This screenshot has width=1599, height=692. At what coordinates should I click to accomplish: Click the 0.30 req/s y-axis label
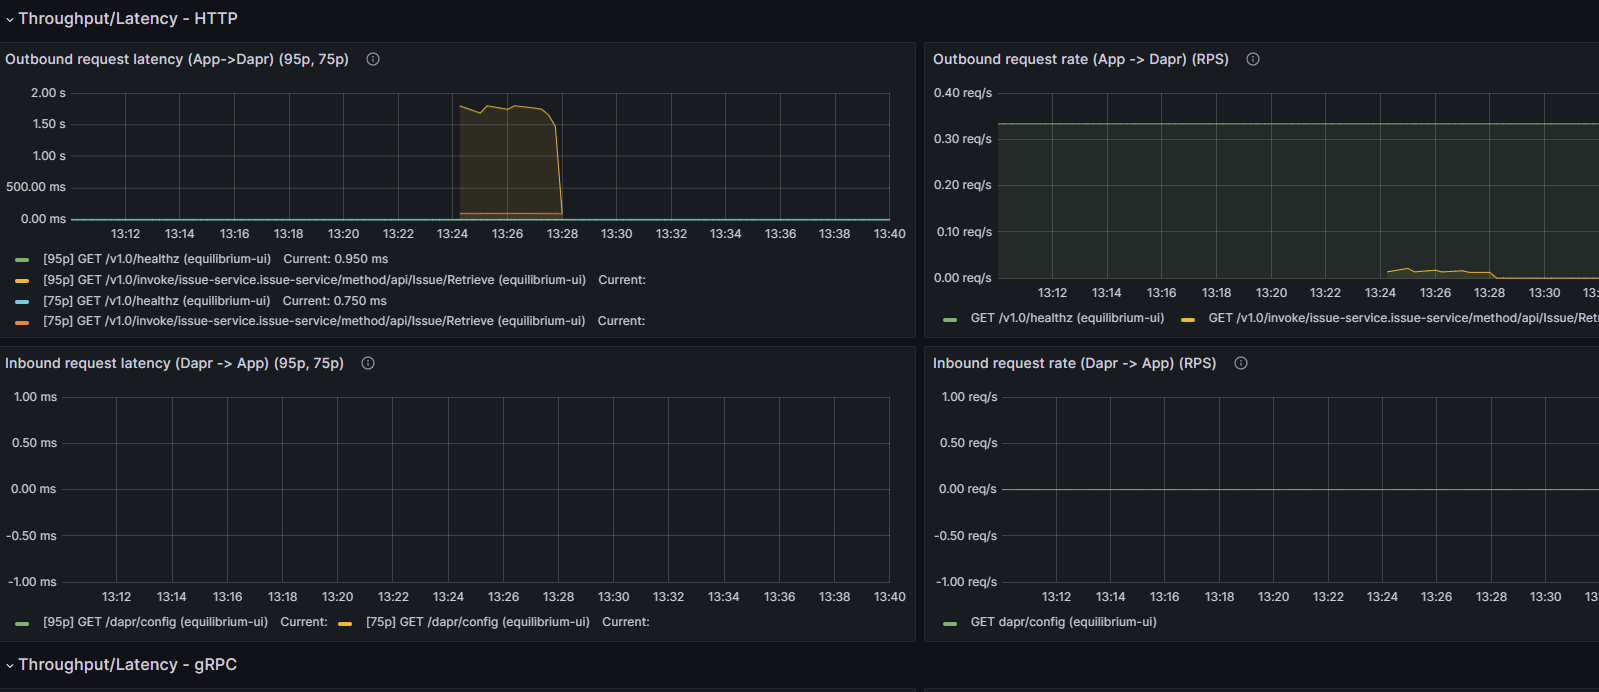click(963, 139)
